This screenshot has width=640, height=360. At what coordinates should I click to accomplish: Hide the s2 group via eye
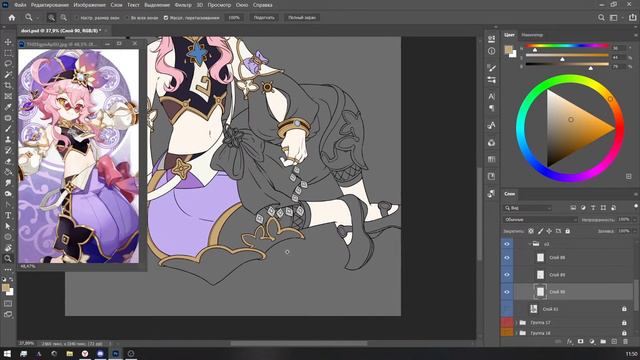[x=507, y=244]
